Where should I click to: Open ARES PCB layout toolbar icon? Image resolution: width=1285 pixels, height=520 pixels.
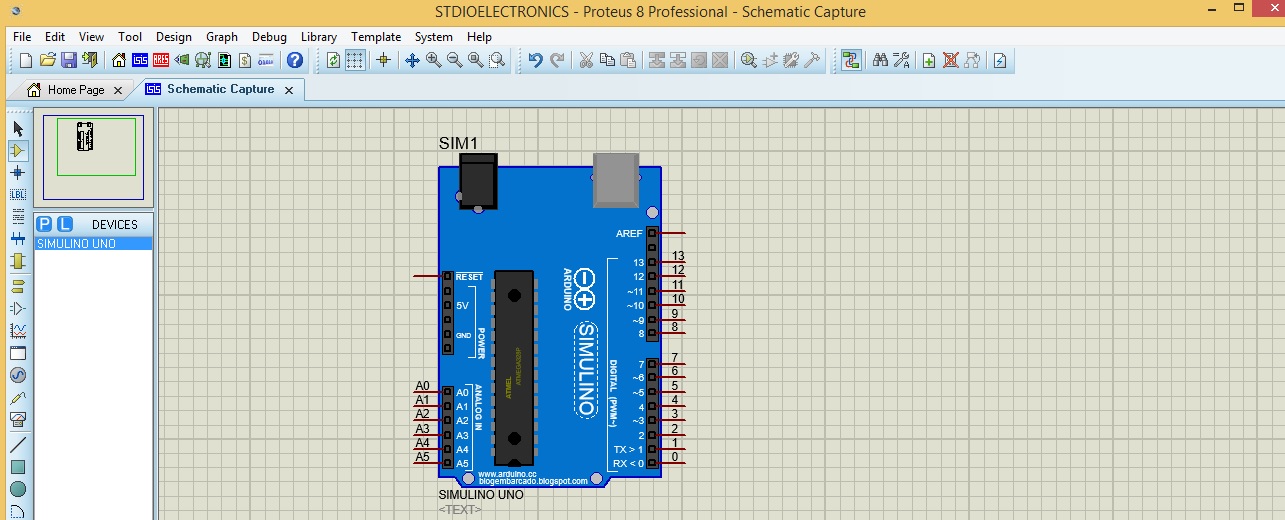161,60
